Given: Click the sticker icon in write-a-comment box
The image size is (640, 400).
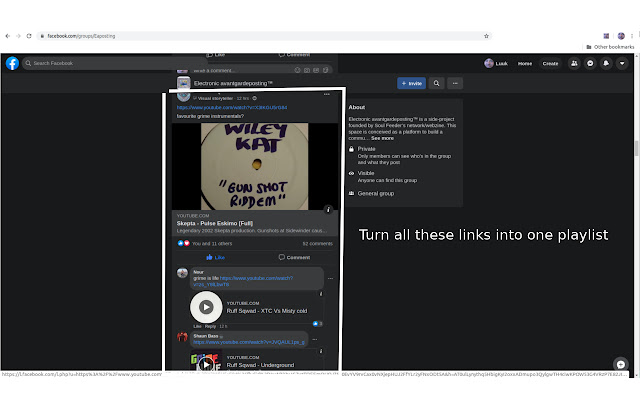Looking at the screenshot, I should point(325,70).
